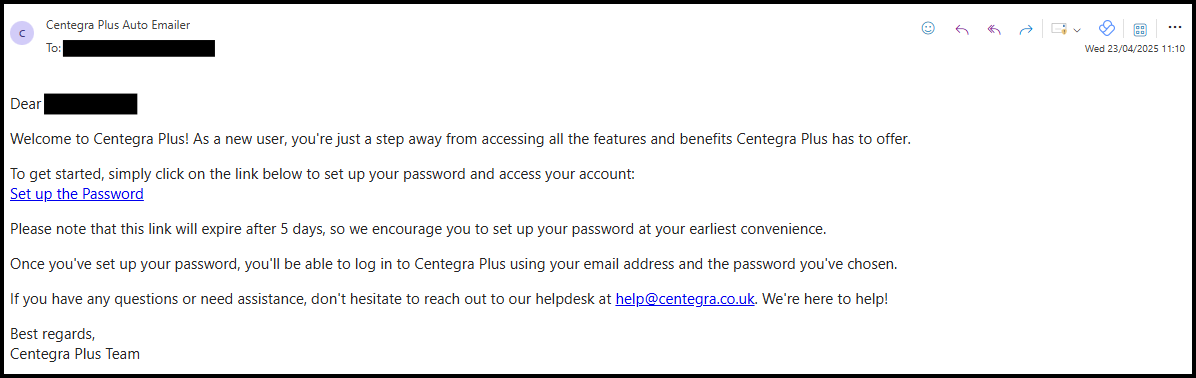Click the envelope with warning badge icon
The width and height of the screenshot is (1196, 378).
pyautogui.click(x=1059, y=29)
